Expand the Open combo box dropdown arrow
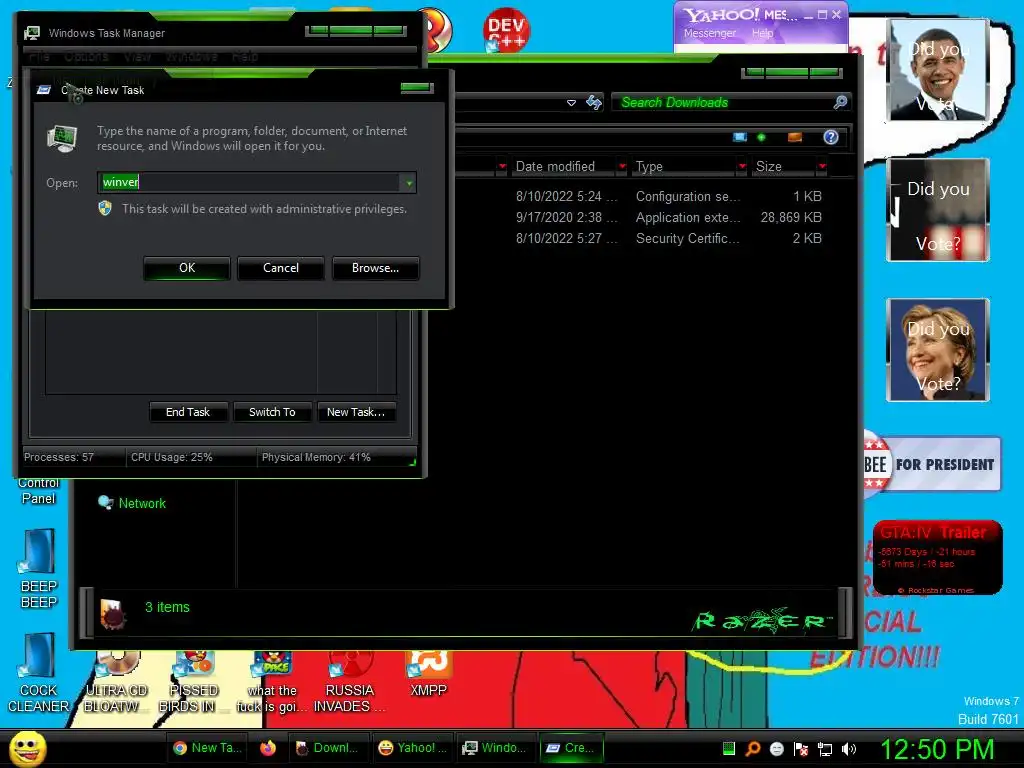The height and width of the screenshot is (768, 1024). coord(409,183)
